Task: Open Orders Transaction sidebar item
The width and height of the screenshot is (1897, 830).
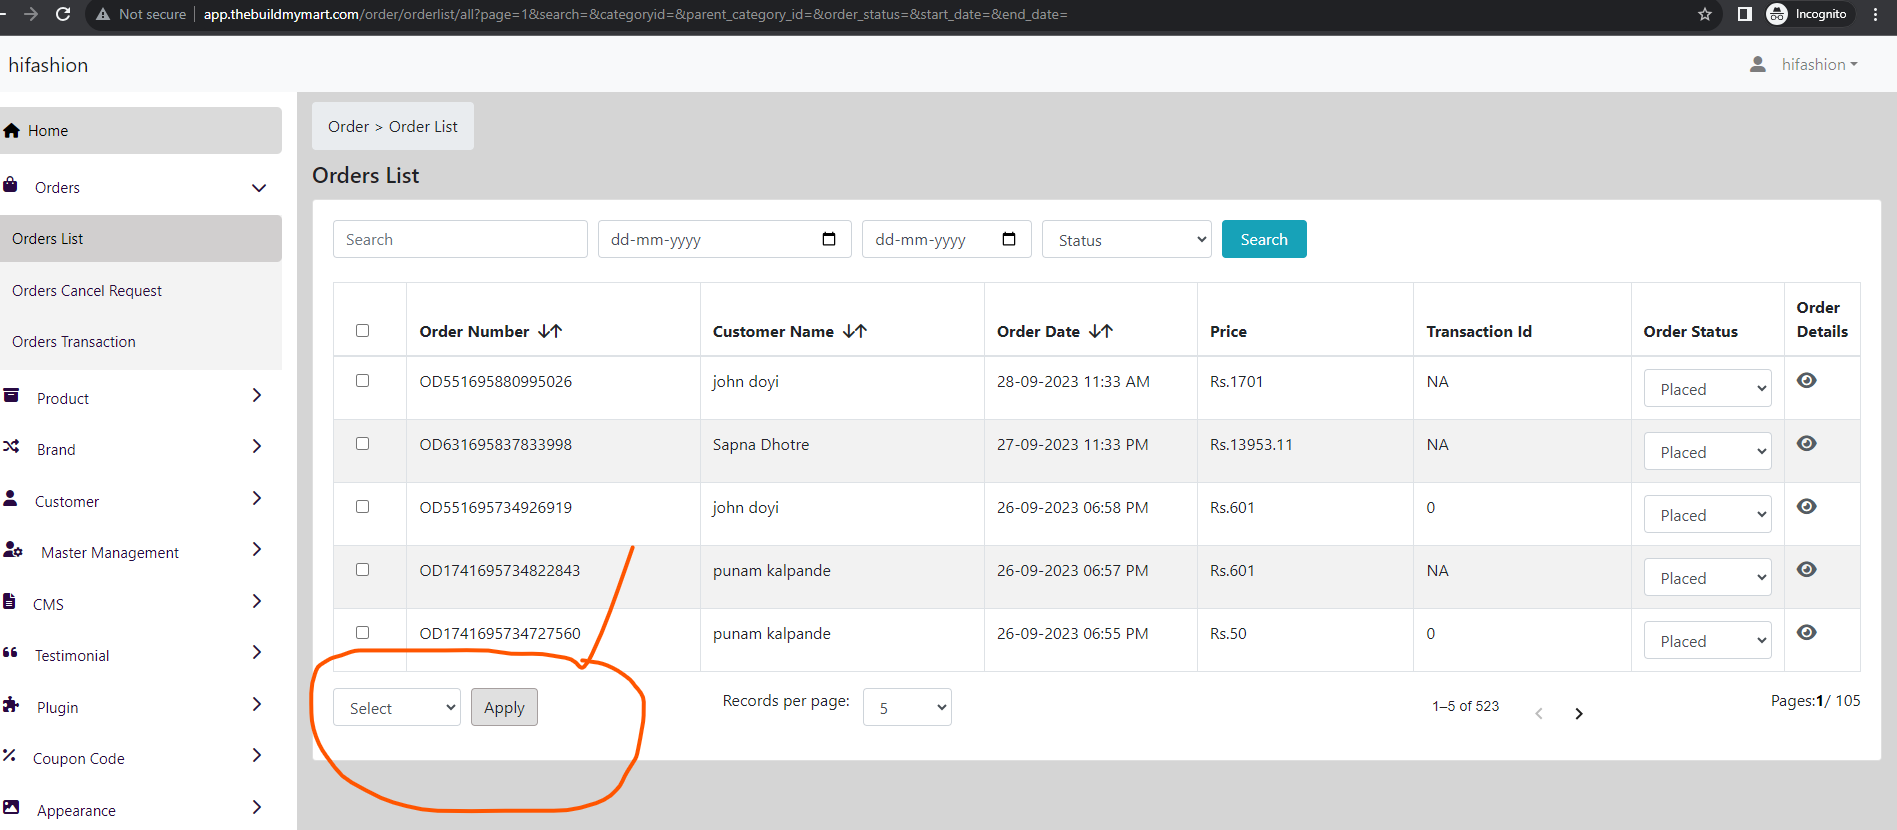Action: pyautogui.click(x=141, y=342)
